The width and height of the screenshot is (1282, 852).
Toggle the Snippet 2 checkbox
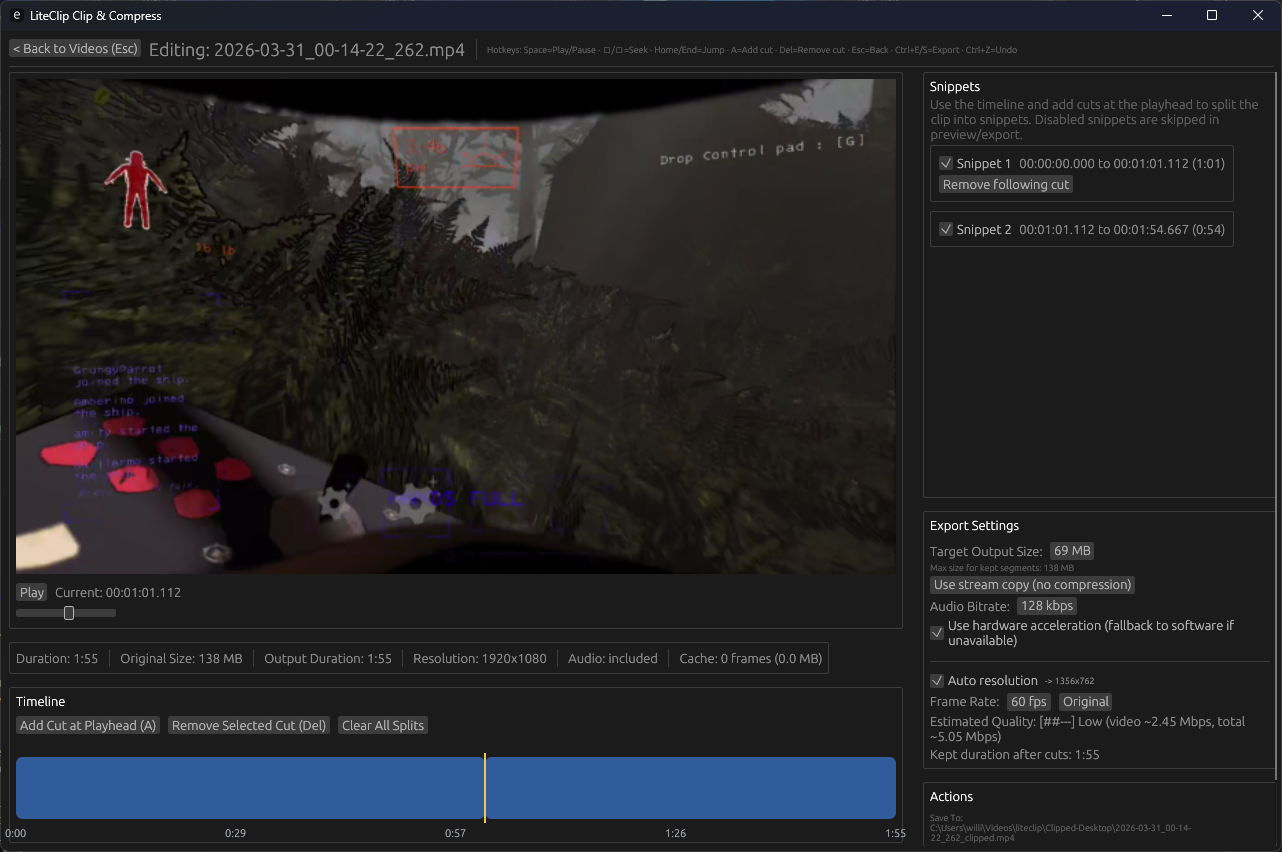pos(946,229)
